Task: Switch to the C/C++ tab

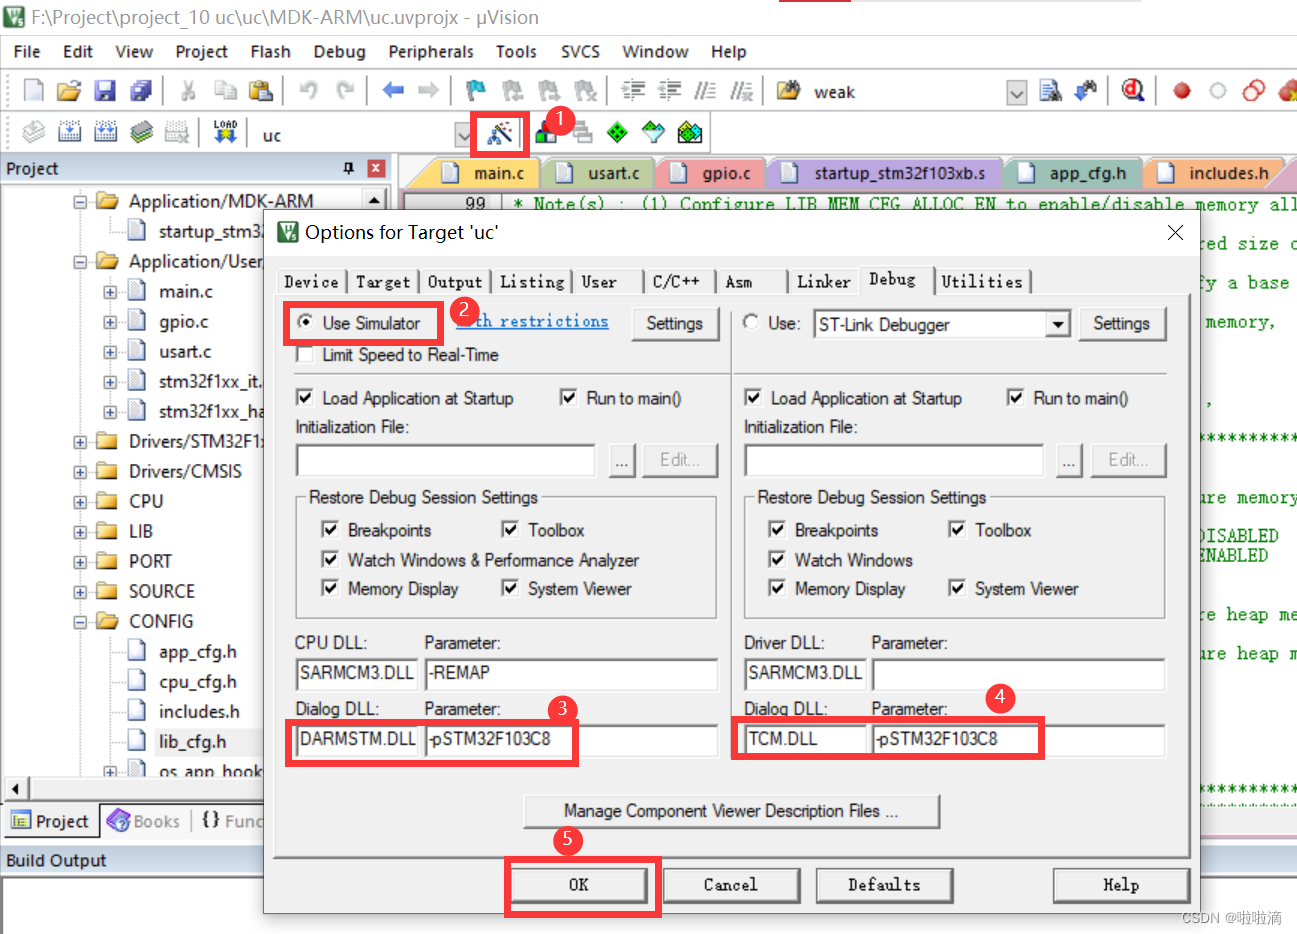Action: tap(676, 282)
